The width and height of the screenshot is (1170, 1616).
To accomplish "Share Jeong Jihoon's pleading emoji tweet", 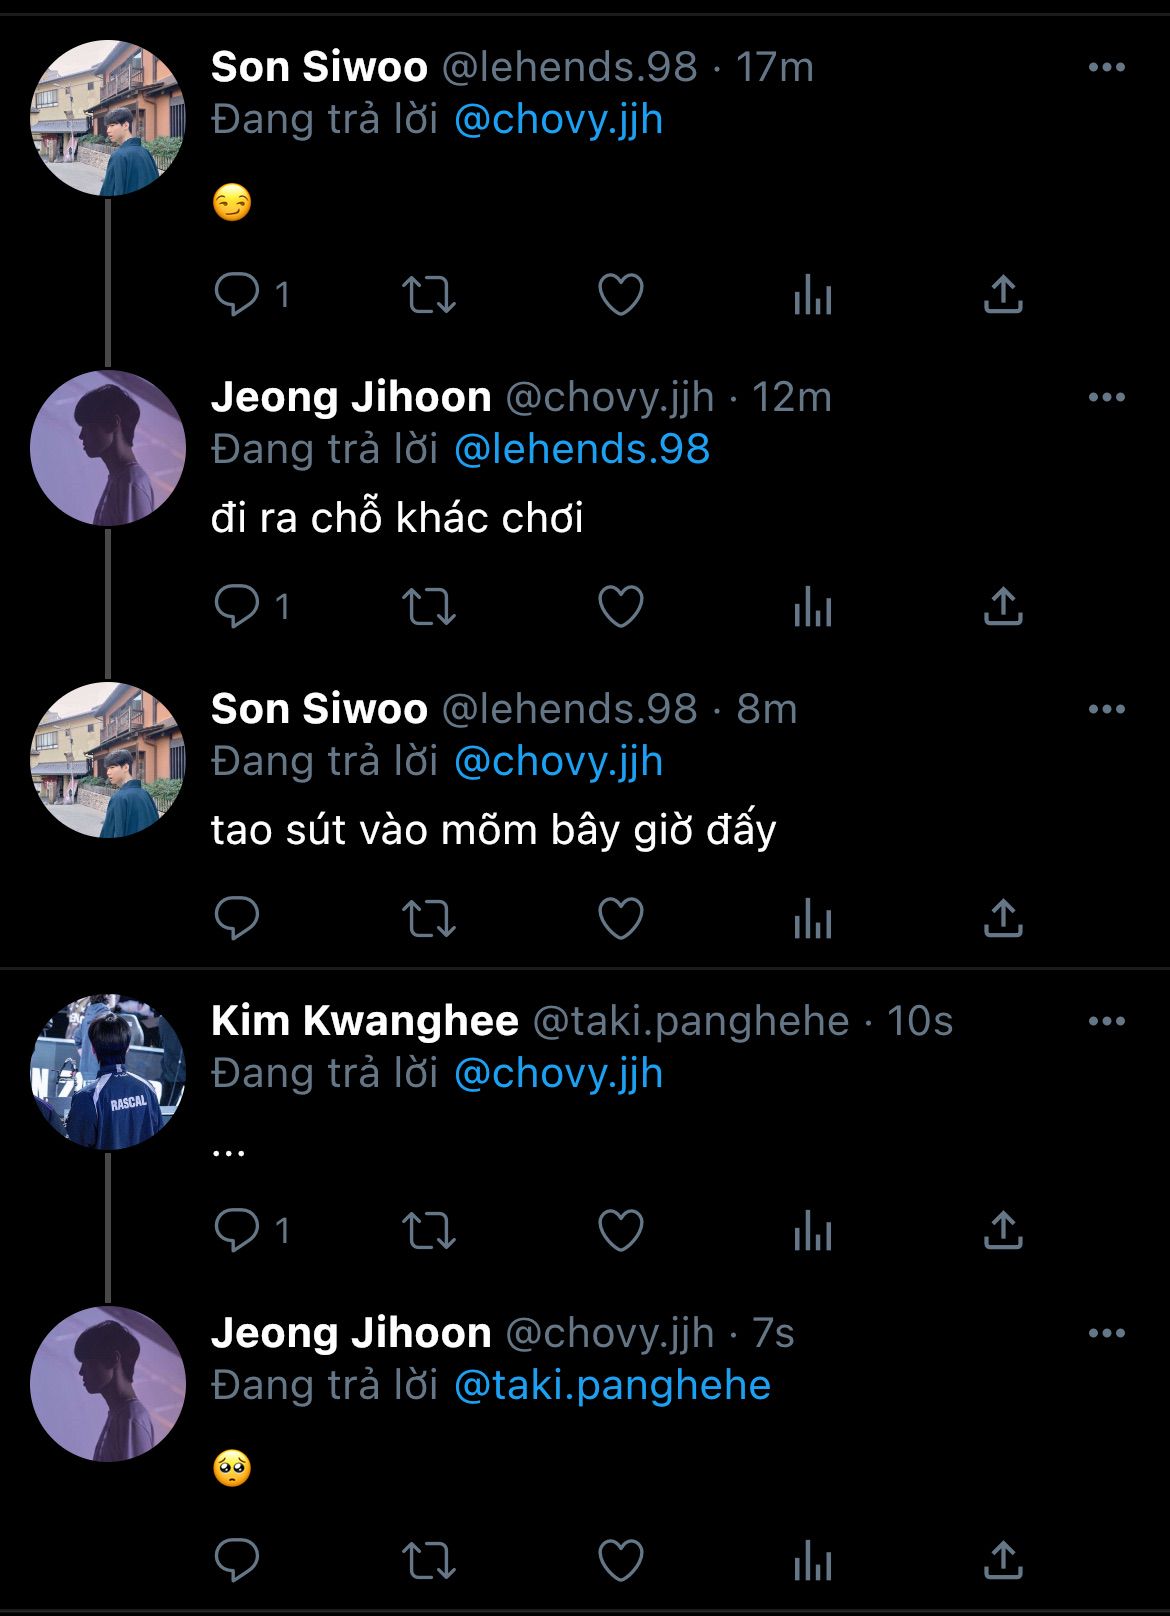I will (x=1003, y=1560).
